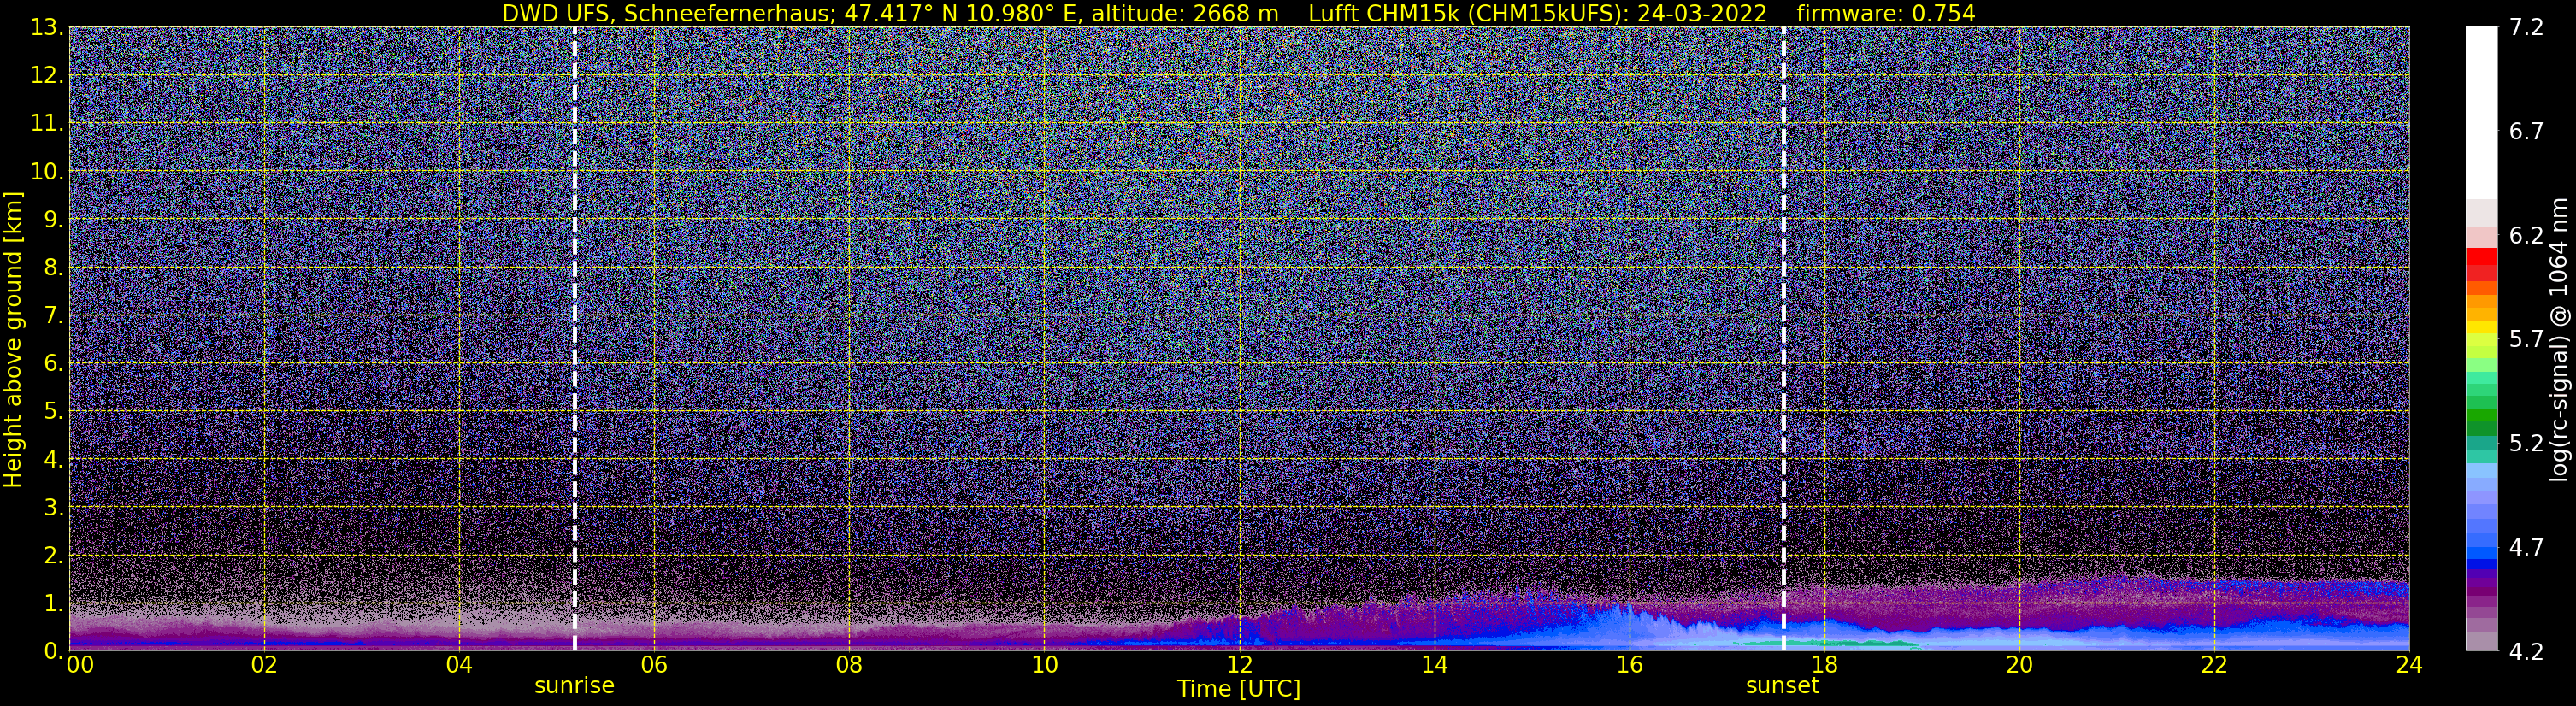Select the '02' tick on the time axis
2576x706 pixels.
coord(264,666)
